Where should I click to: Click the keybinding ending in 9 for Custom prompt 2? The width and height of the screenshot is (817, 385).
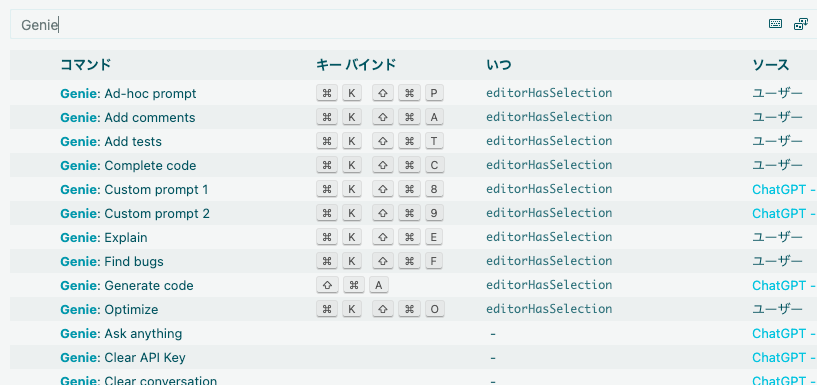380,213
